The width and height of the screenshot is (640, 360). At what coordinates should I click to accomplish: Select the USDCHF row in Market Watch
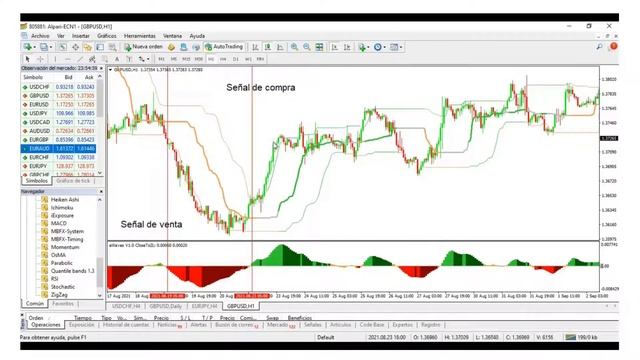pos(59,87)
